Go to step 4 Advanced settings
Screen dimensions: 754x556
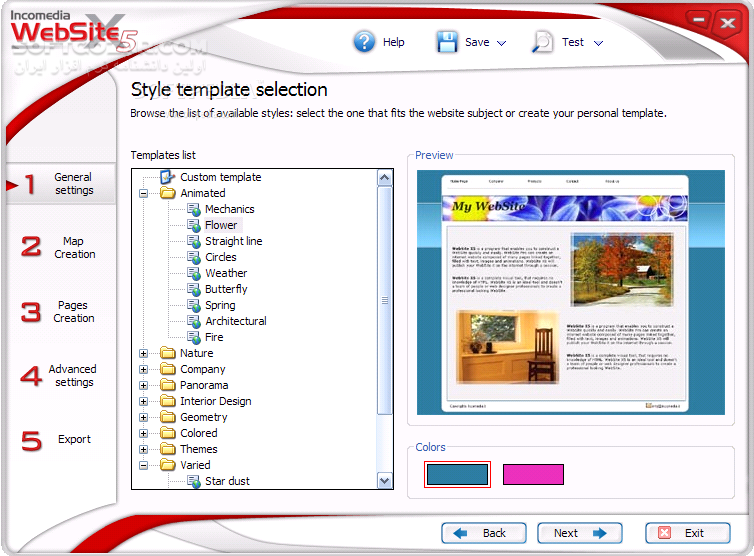click(60, 376)
